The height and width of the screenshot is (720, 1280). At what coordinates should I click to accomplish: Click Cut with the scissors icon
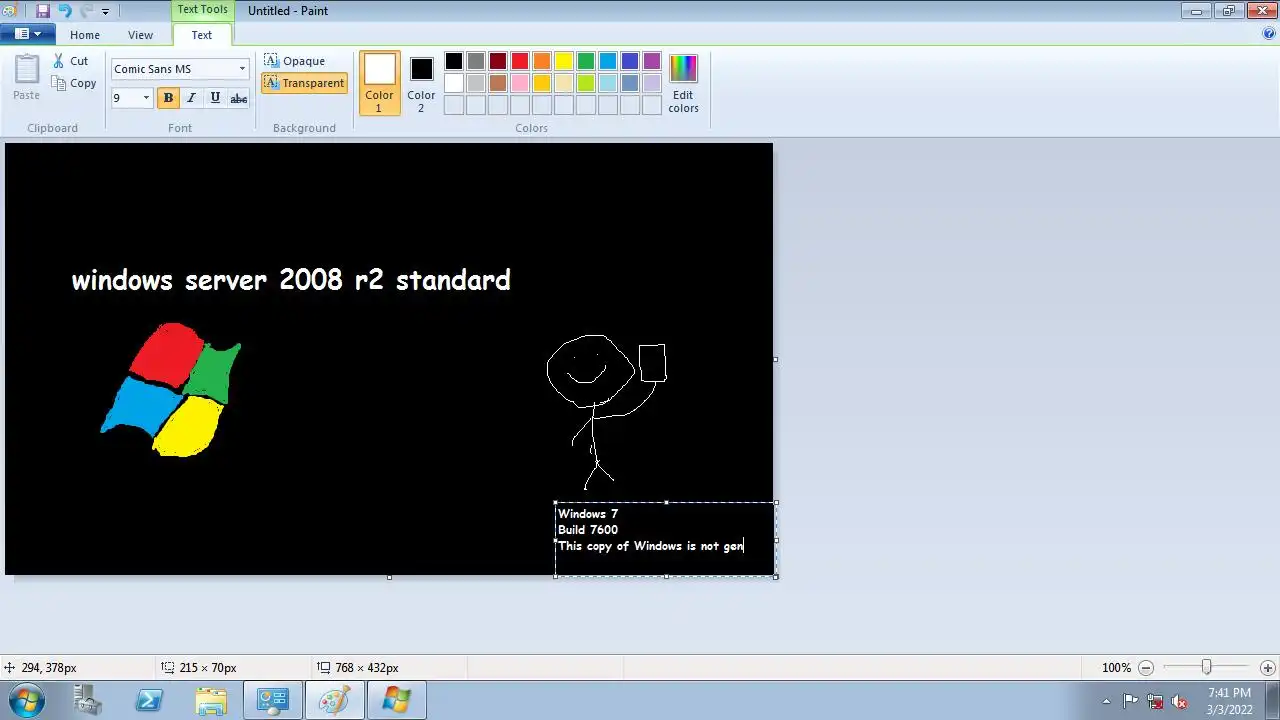(x=70, y=61)
